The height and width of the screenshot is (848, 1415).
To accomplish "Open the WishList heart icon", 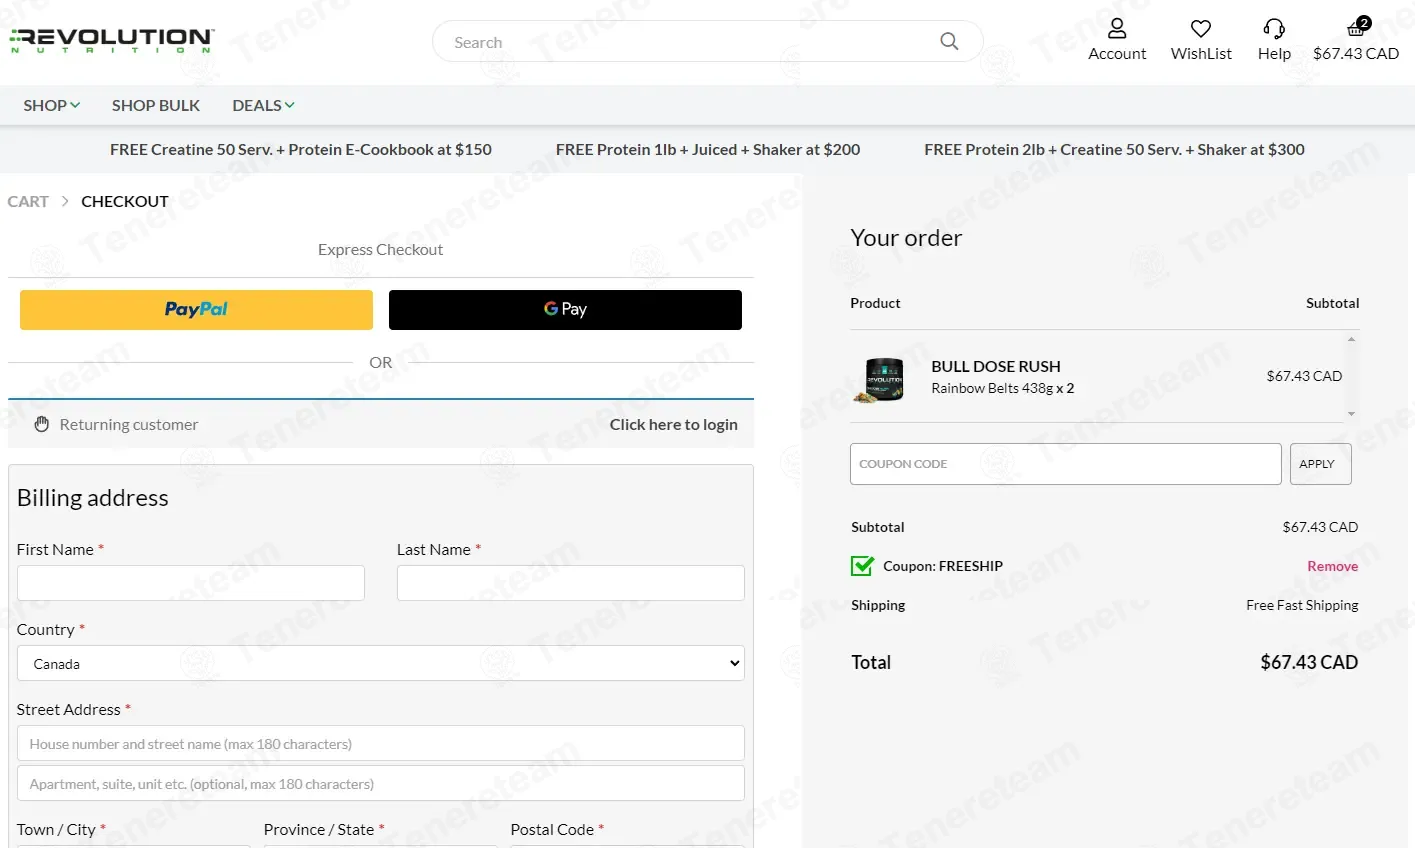I will pos(1201,29).
